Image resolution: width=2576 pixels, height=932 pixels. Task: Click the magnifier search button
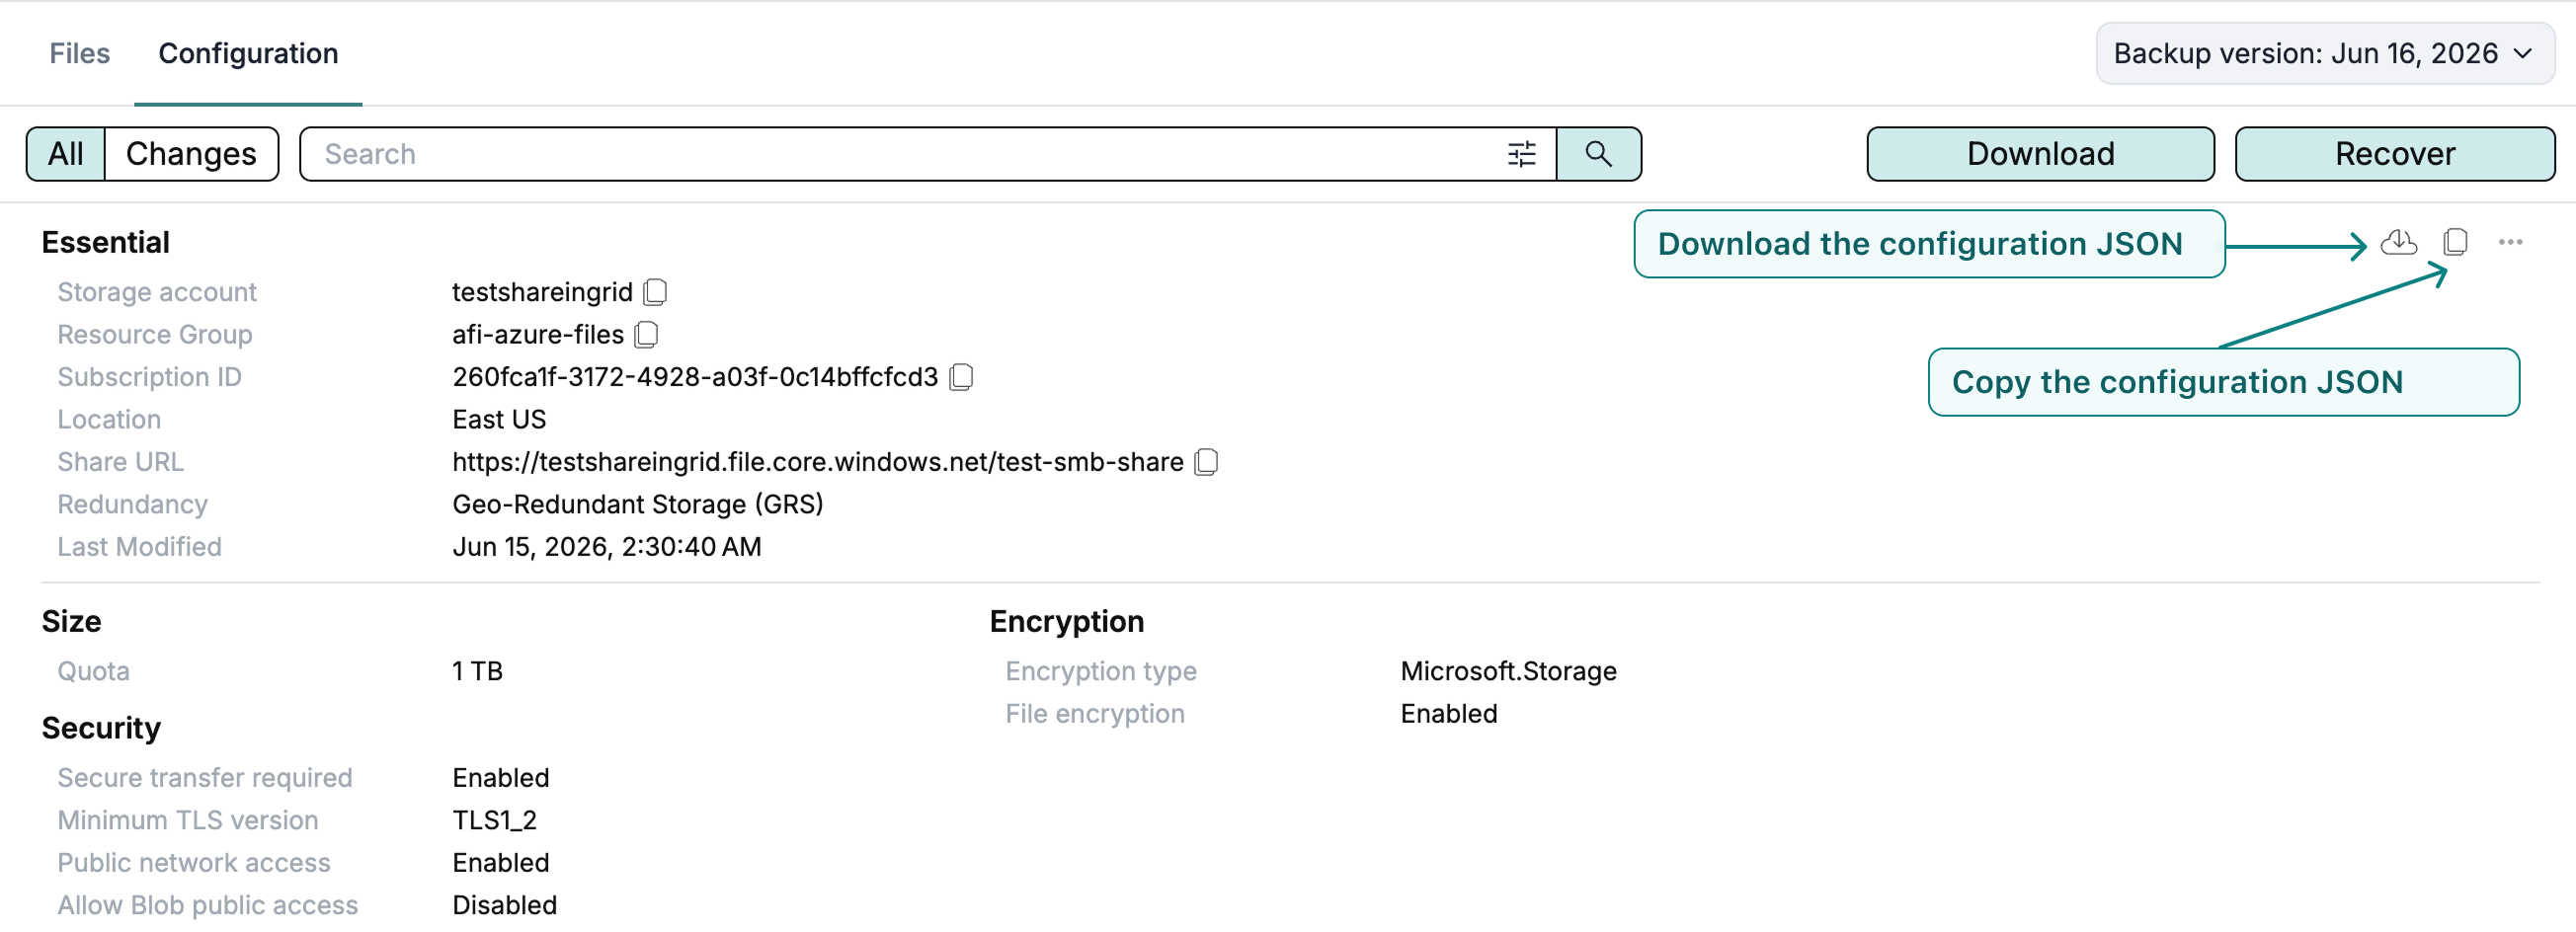pyautogui.click(x=1598, y=154)
